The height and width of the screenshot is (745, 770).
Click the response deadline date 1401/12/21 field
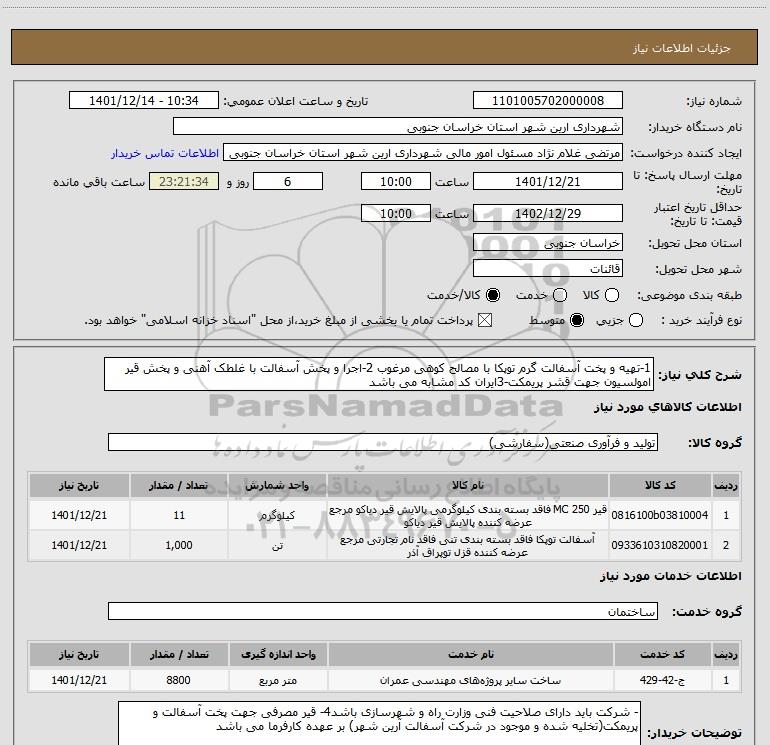point(548,181)
